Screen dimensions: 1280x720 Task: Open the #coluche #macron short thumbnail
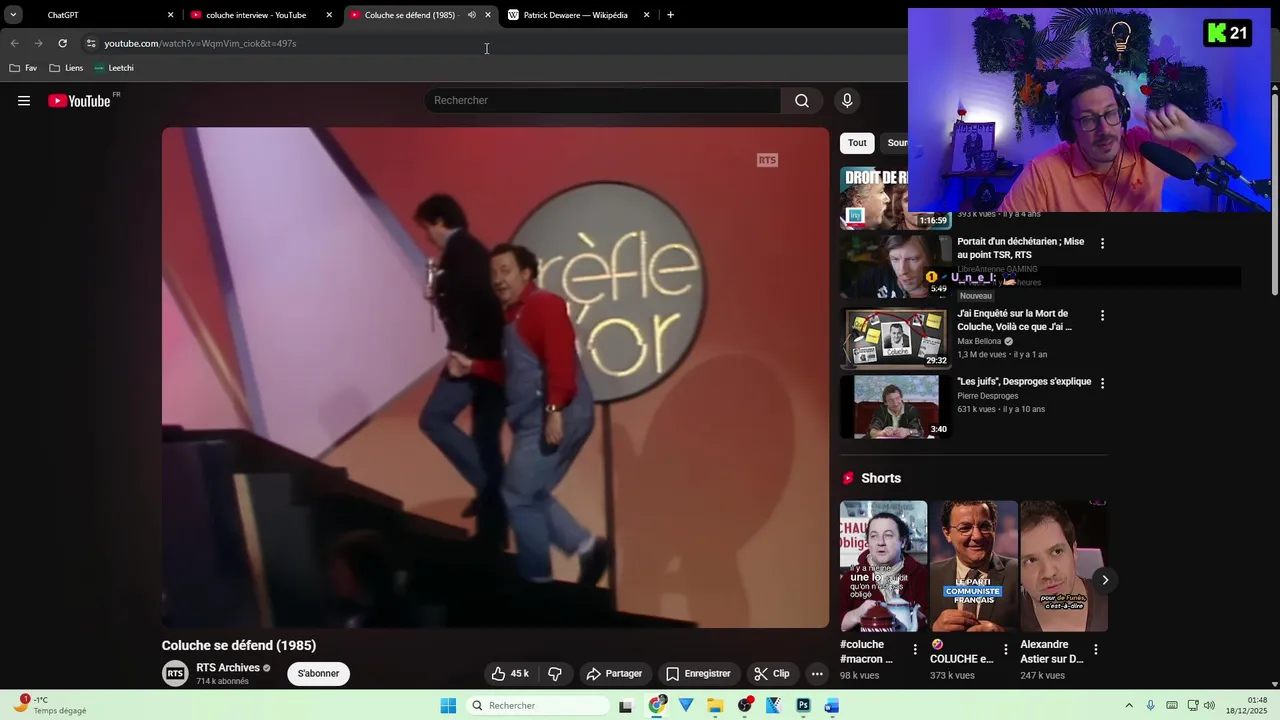coord(883,566)
